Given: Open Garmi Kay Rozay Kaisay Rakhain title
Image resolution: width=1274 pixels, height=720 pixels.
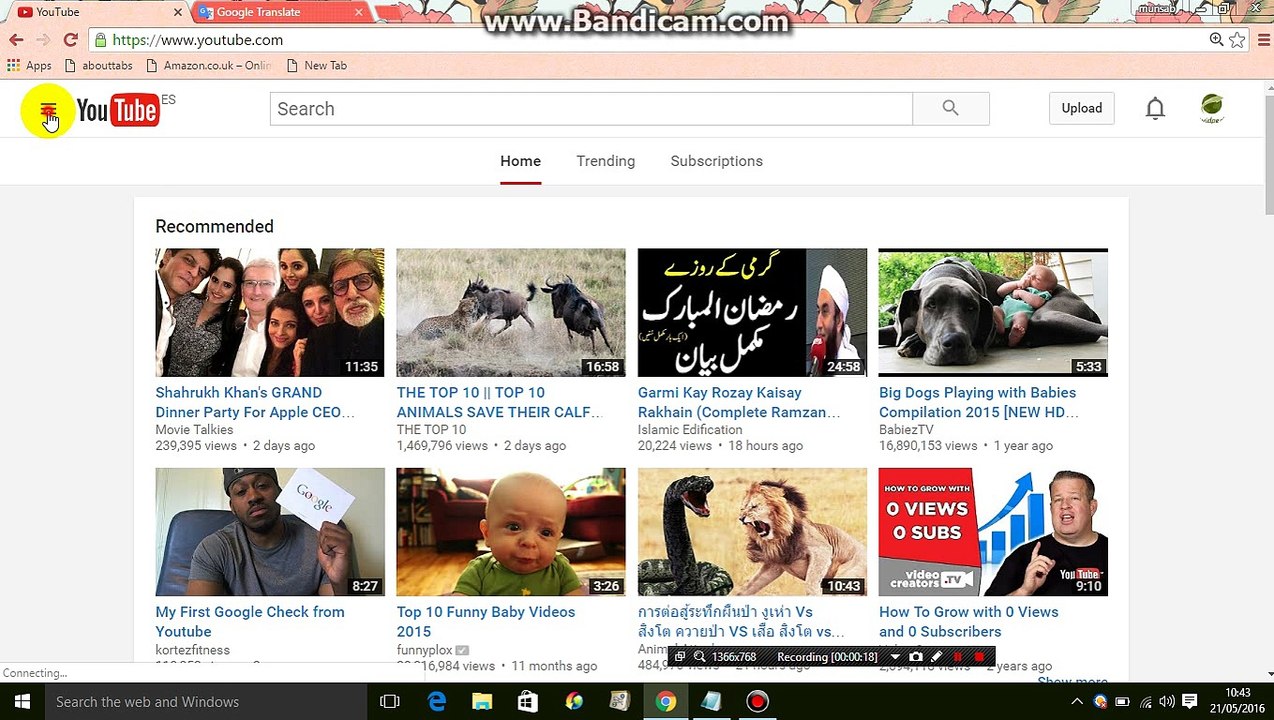Looking at the screenshot, I should click(x=739, y=402).
